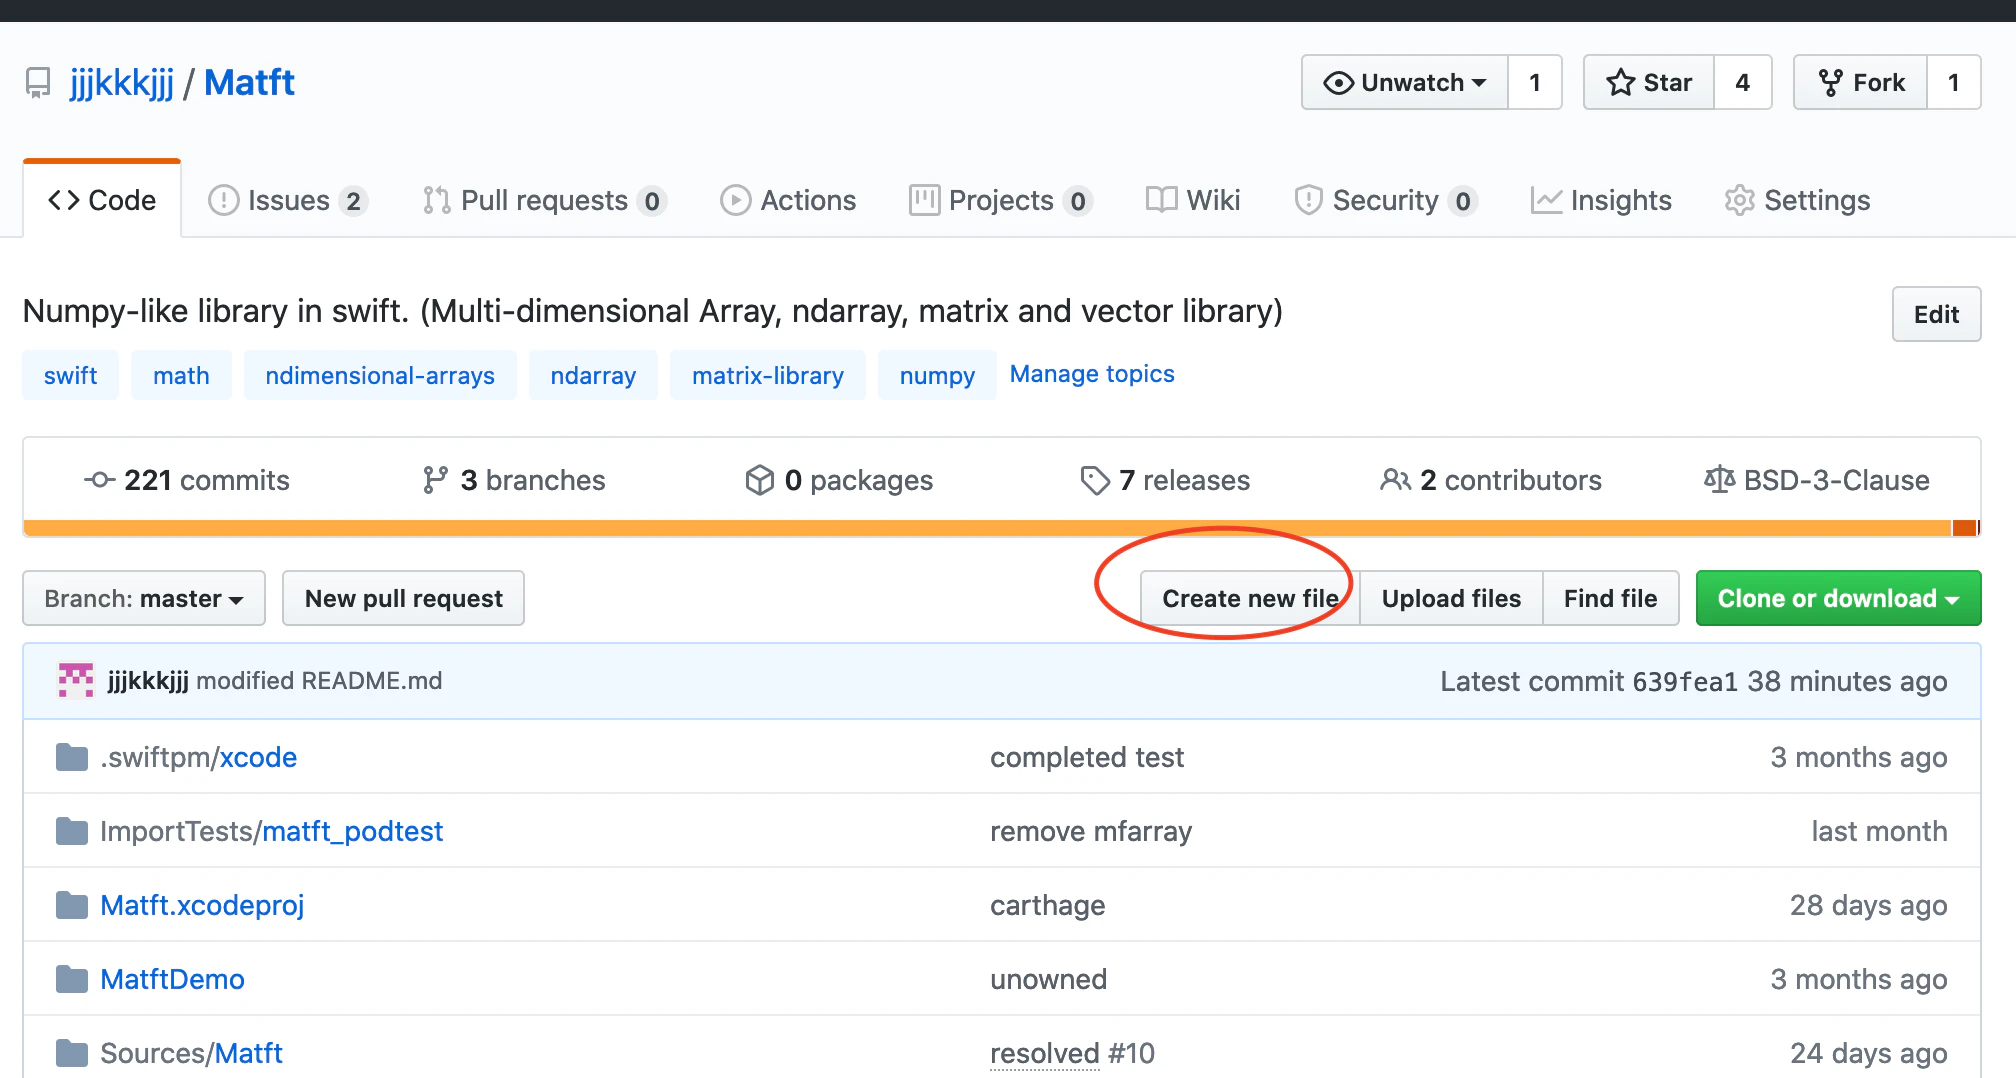Open the Insights tab
The height and width of the screenshot is (1078, 2016).
point(1601,200)
